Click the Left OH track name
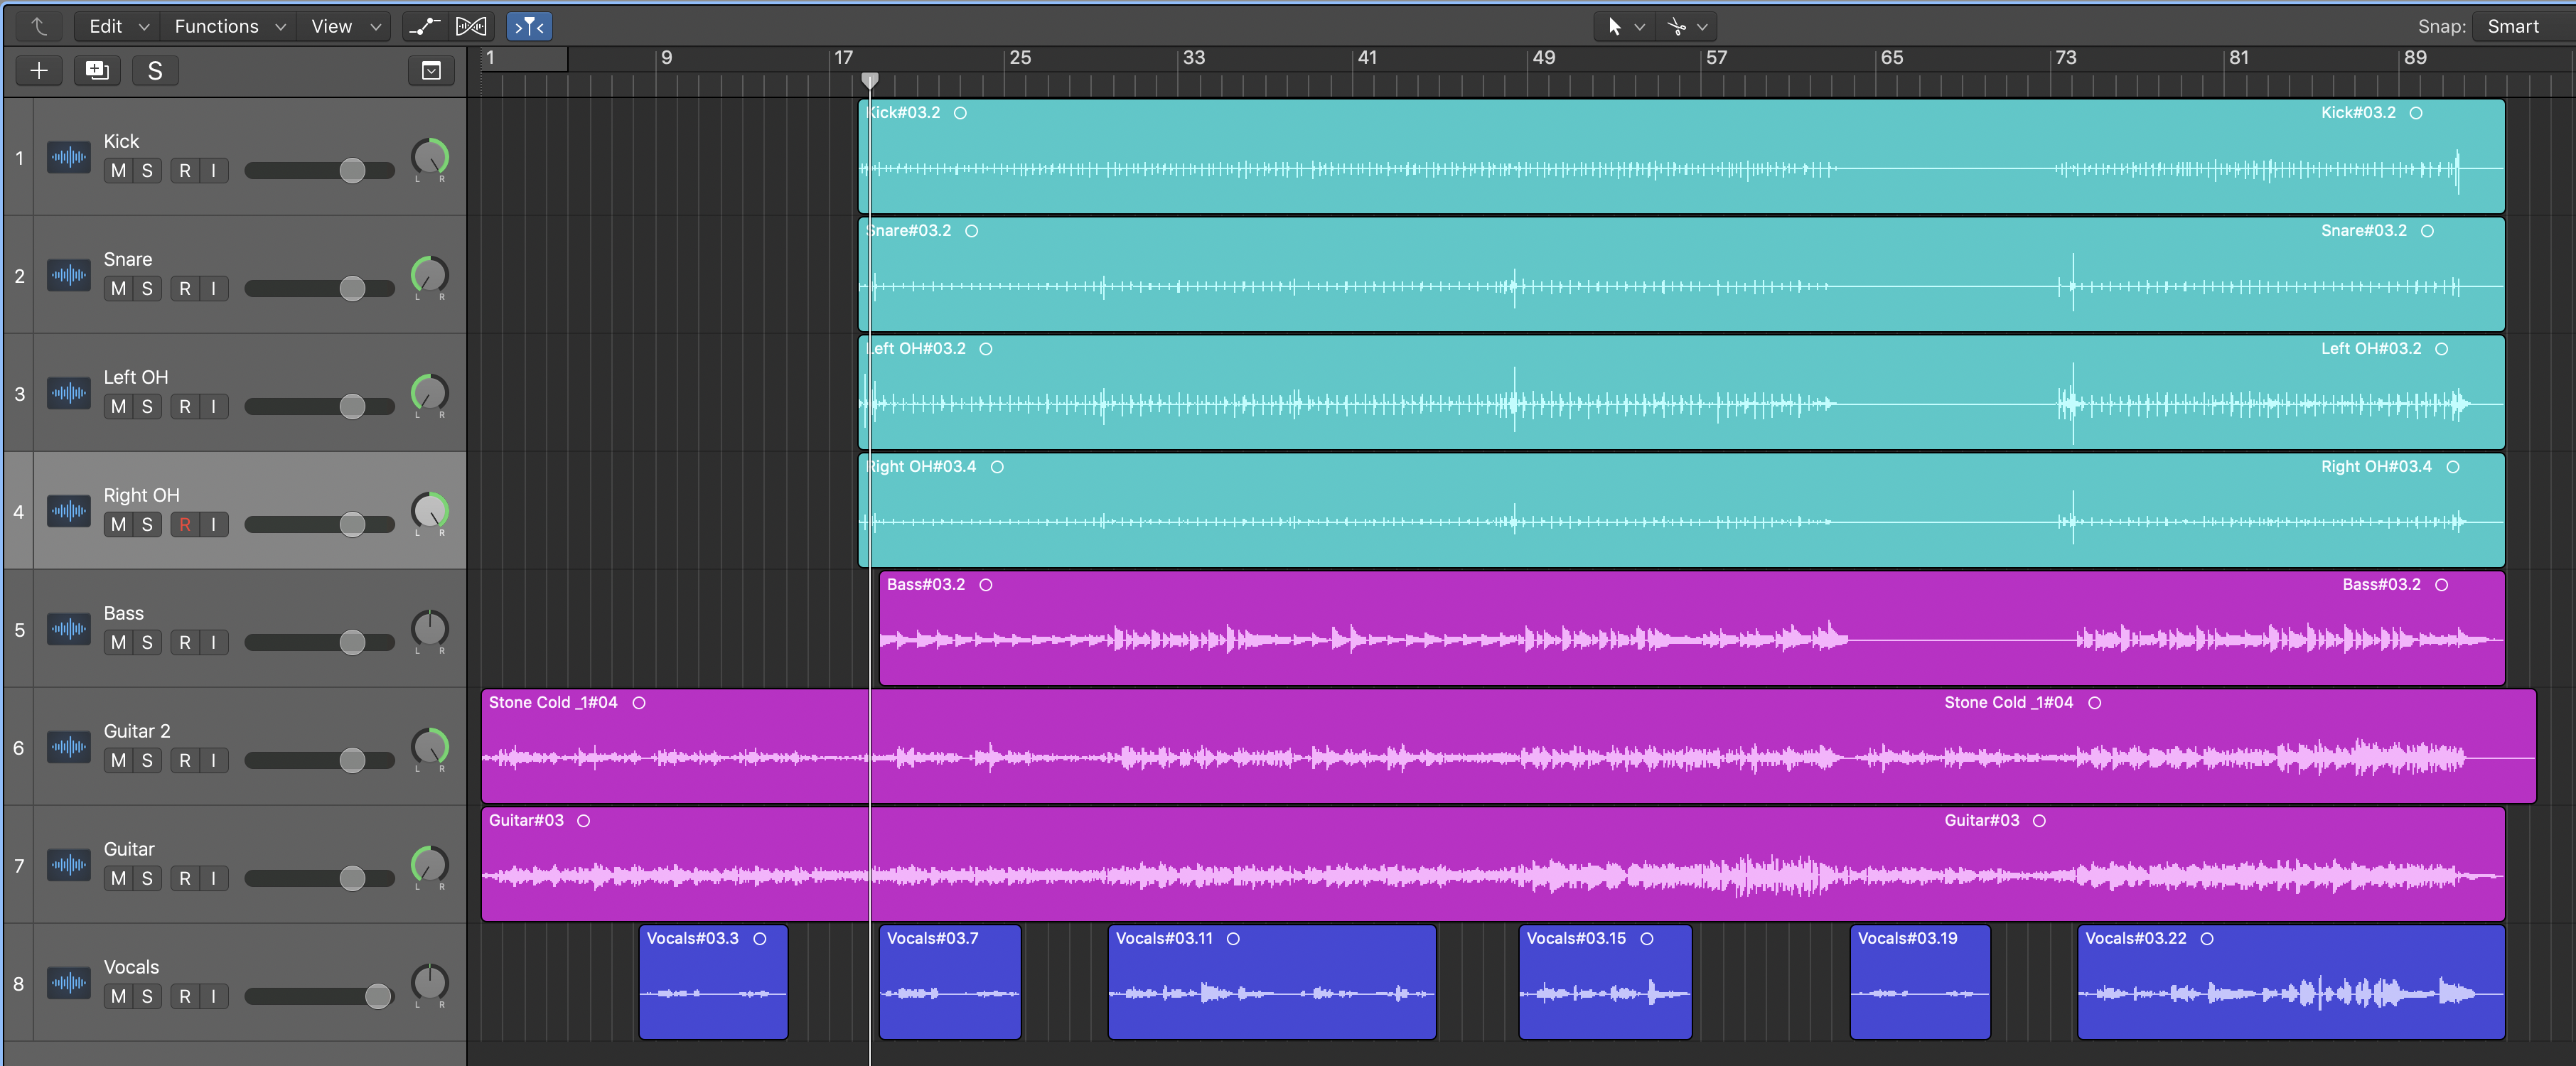The height and width of the screenshot is (1066, 2576). [x=136, y=378]
